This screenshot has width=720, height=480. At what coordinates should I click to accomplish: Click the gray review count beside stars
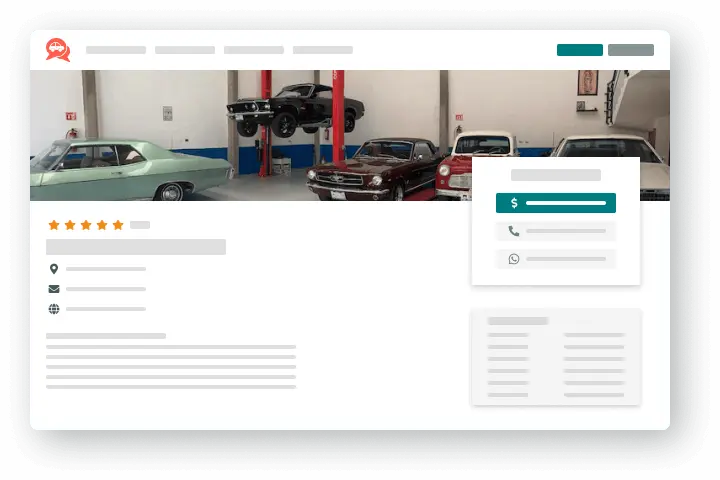[x=140, y=225]
